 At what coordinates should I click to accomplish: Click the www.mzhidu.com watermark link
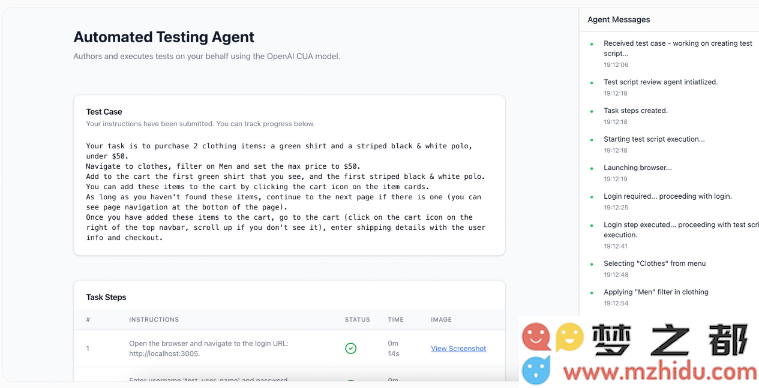tap(661, 372)
